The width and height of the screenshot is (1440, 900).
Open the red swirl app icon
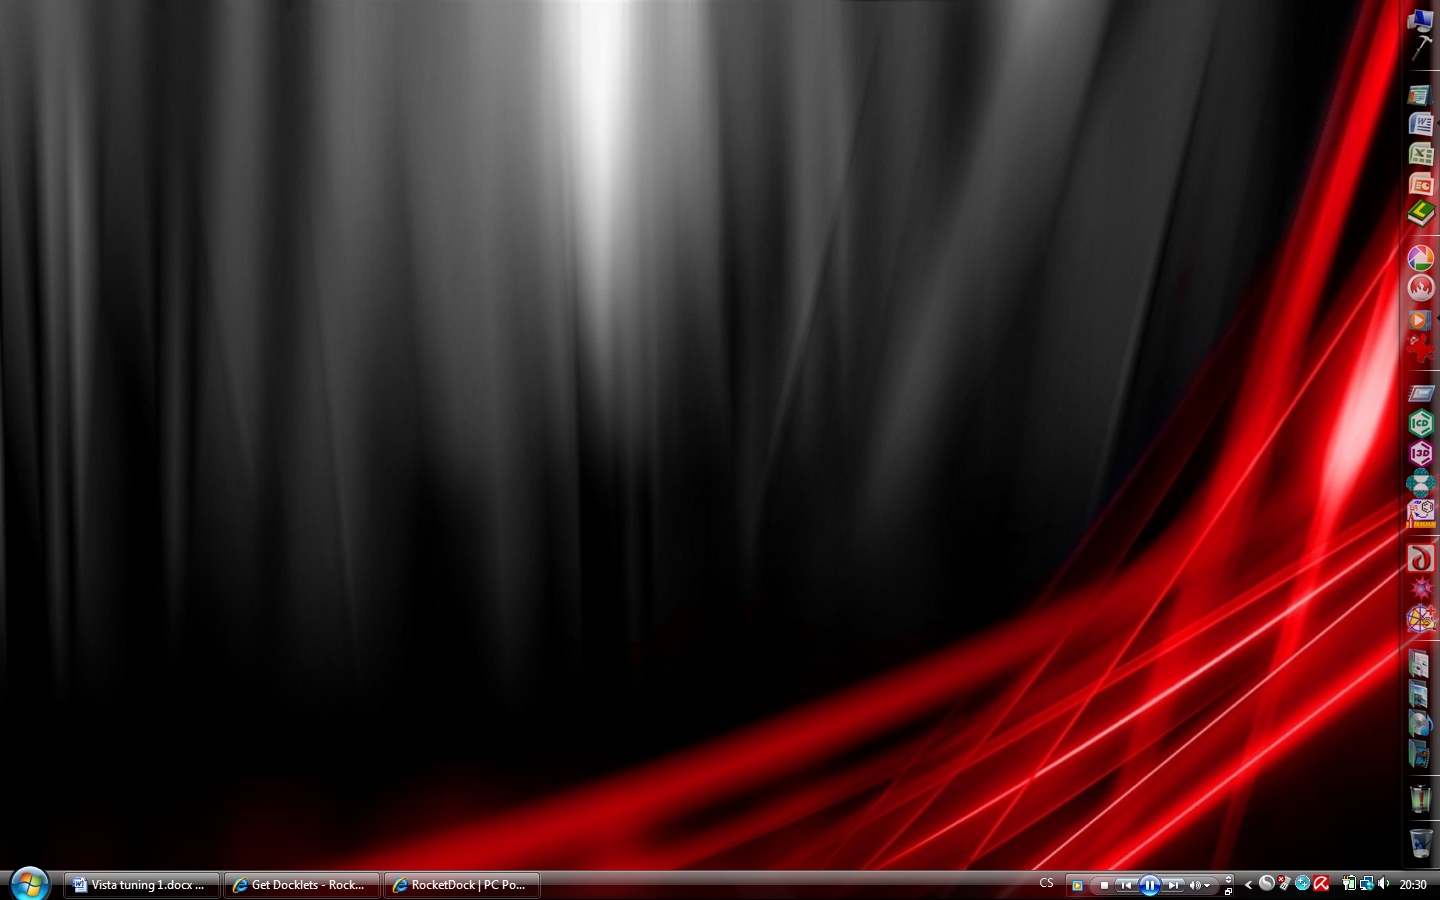tap(1421, 558)
